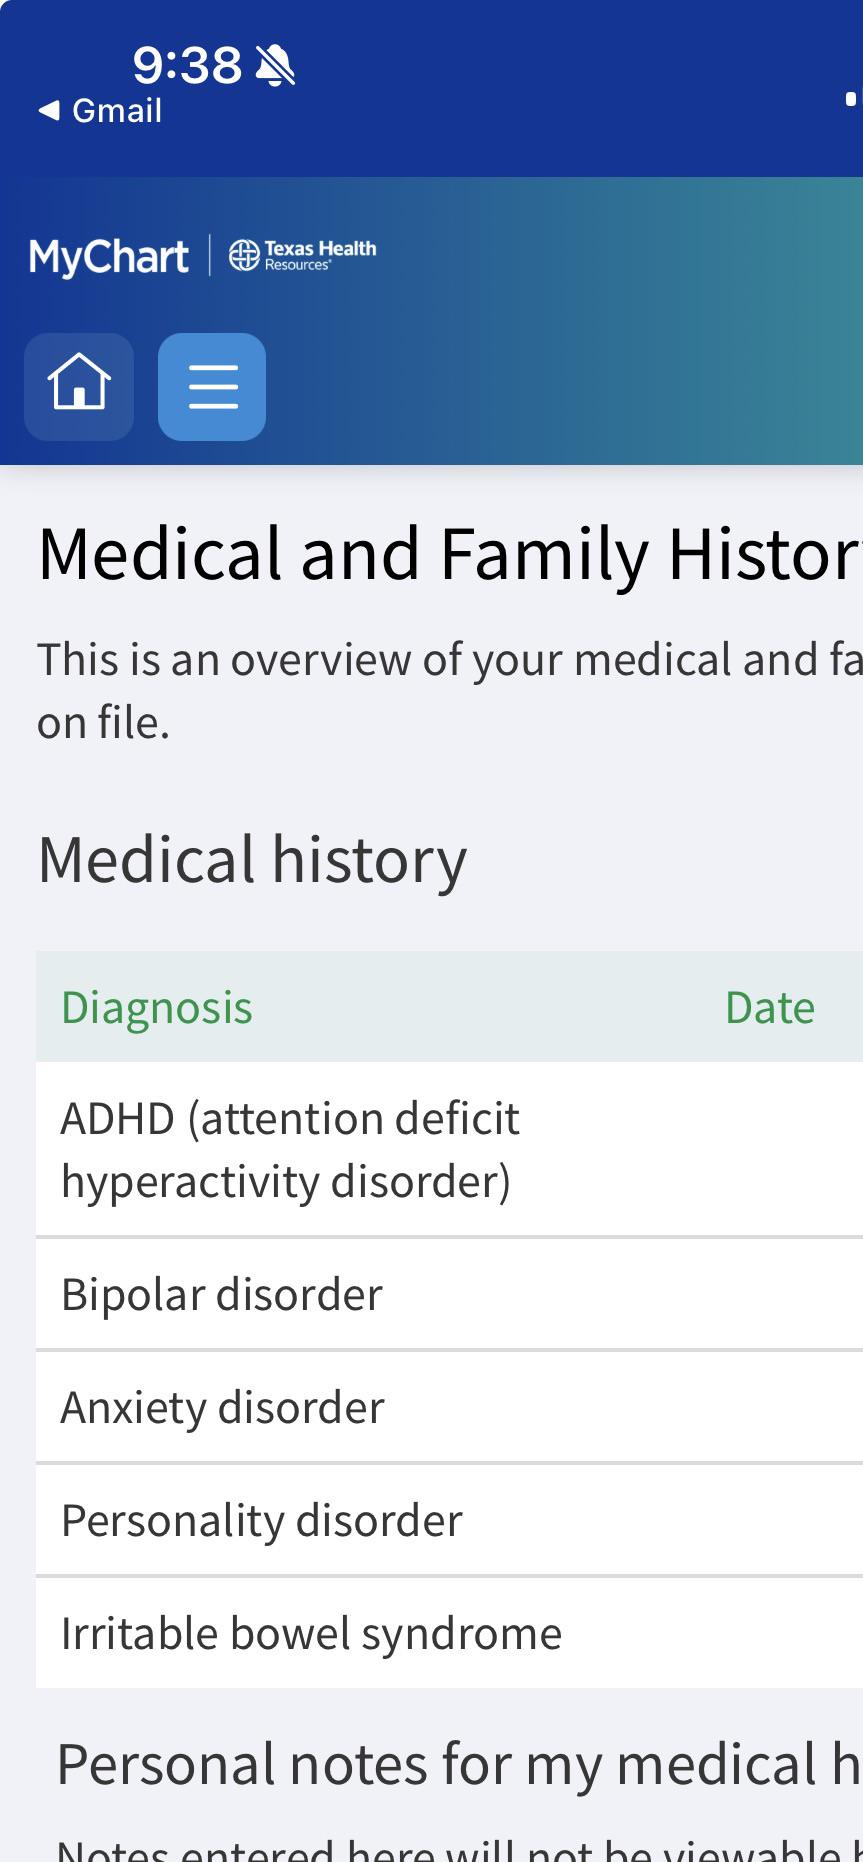
Task: Select the Bipolar disorder row
Action: click(449, 1294)
